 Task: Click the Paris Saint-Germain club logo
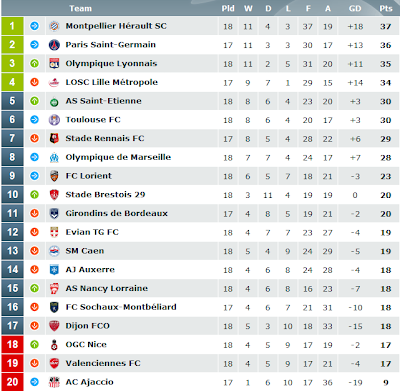(54, 45)
